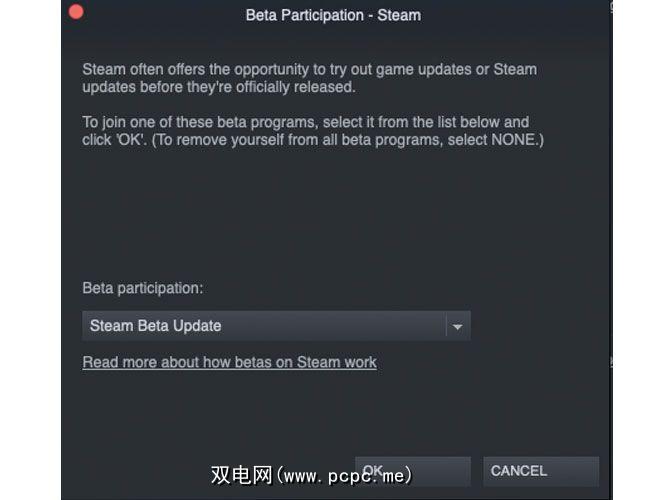Screen dimensions: 670x500
Task: Click the background window strip right of dialog
Action: 640,250
